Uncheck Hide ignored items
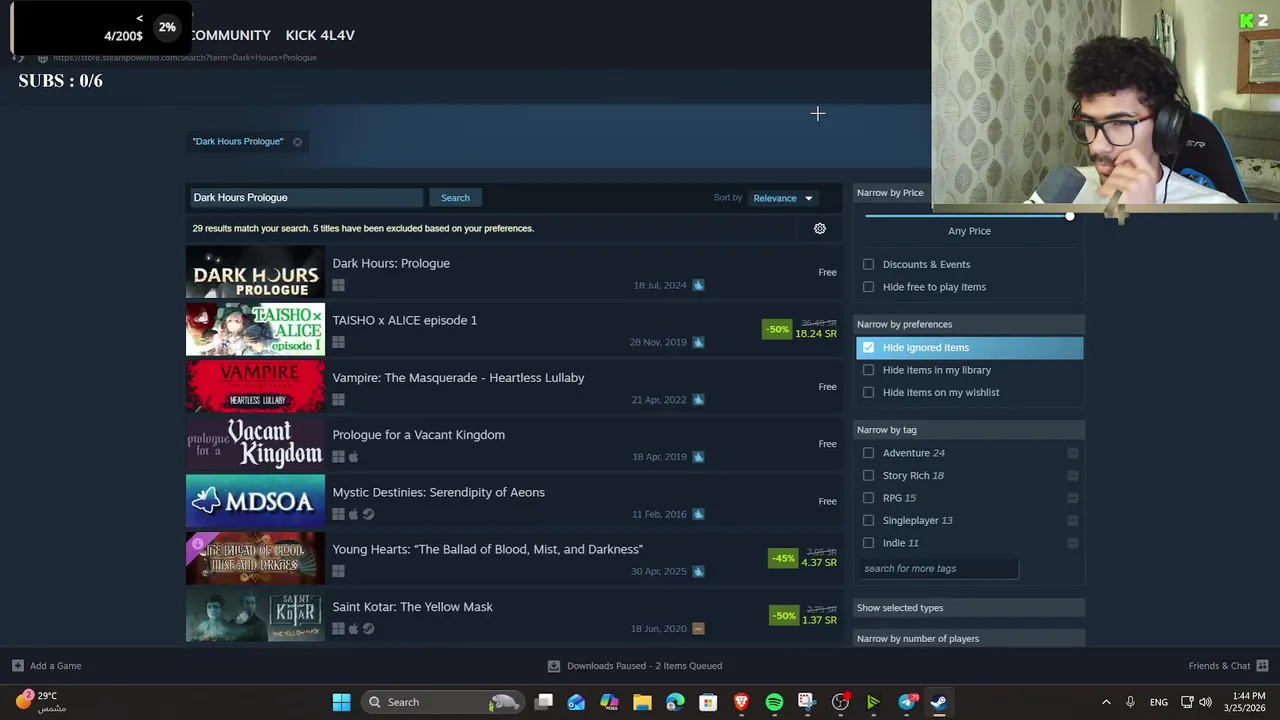This screenshot has height=720, width=1280. [x=868, y=348]
